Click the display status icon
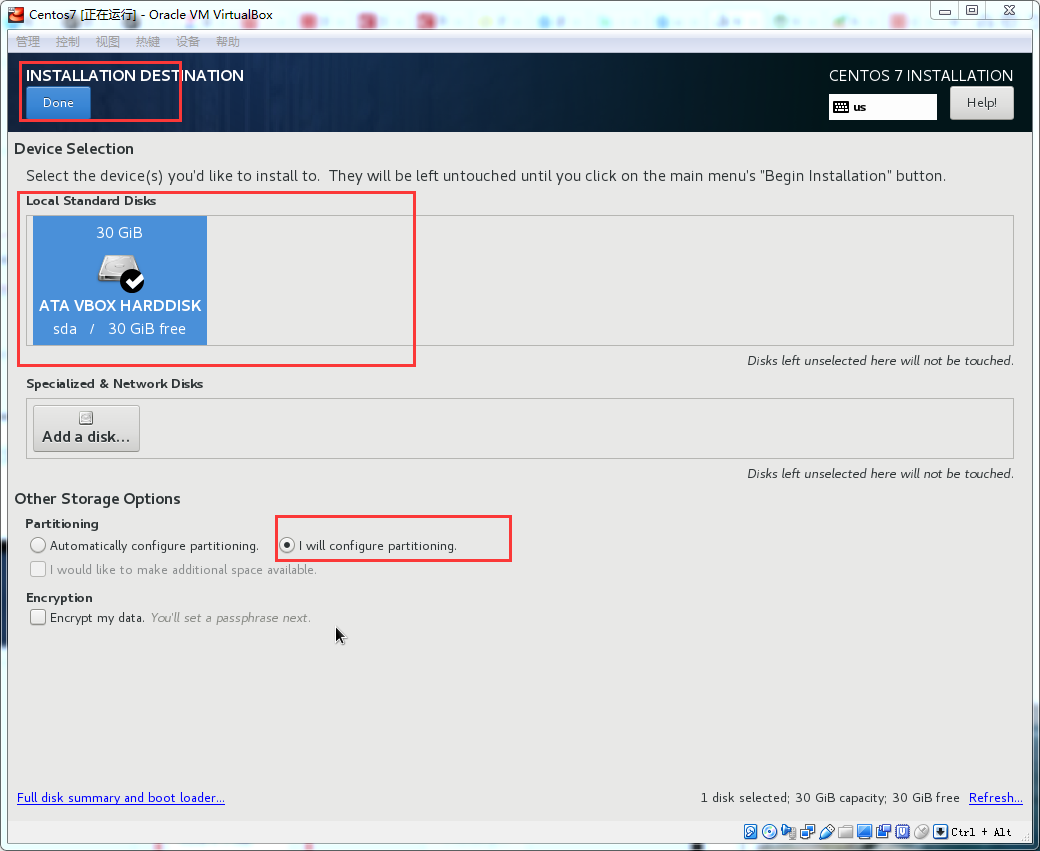This screenshot has height=851, width=1040. [864, 832]
